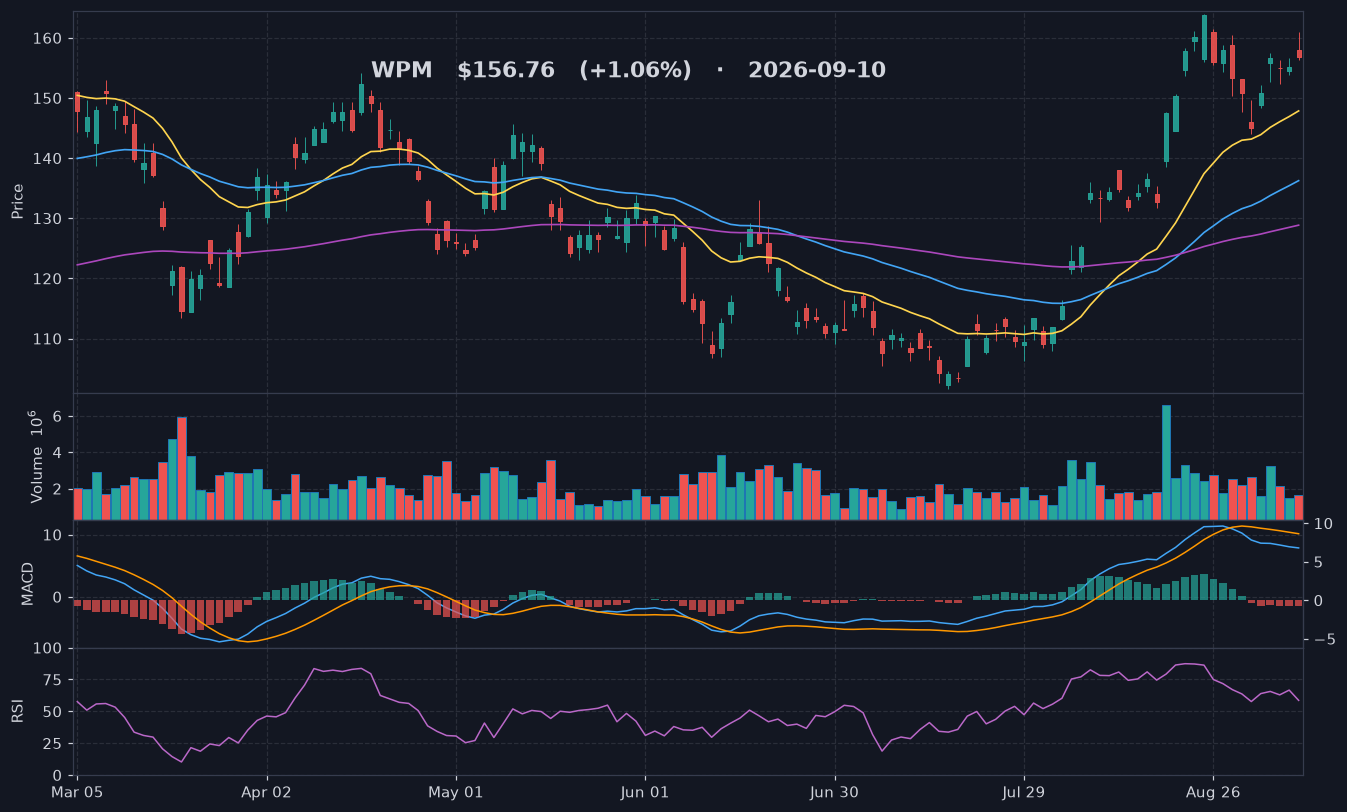Image resolution: width=1347 pixels, height=812 pixels.
Task: Select the 5 tick on the MACD histogram axis
Action: click(x=1316, y=563)
